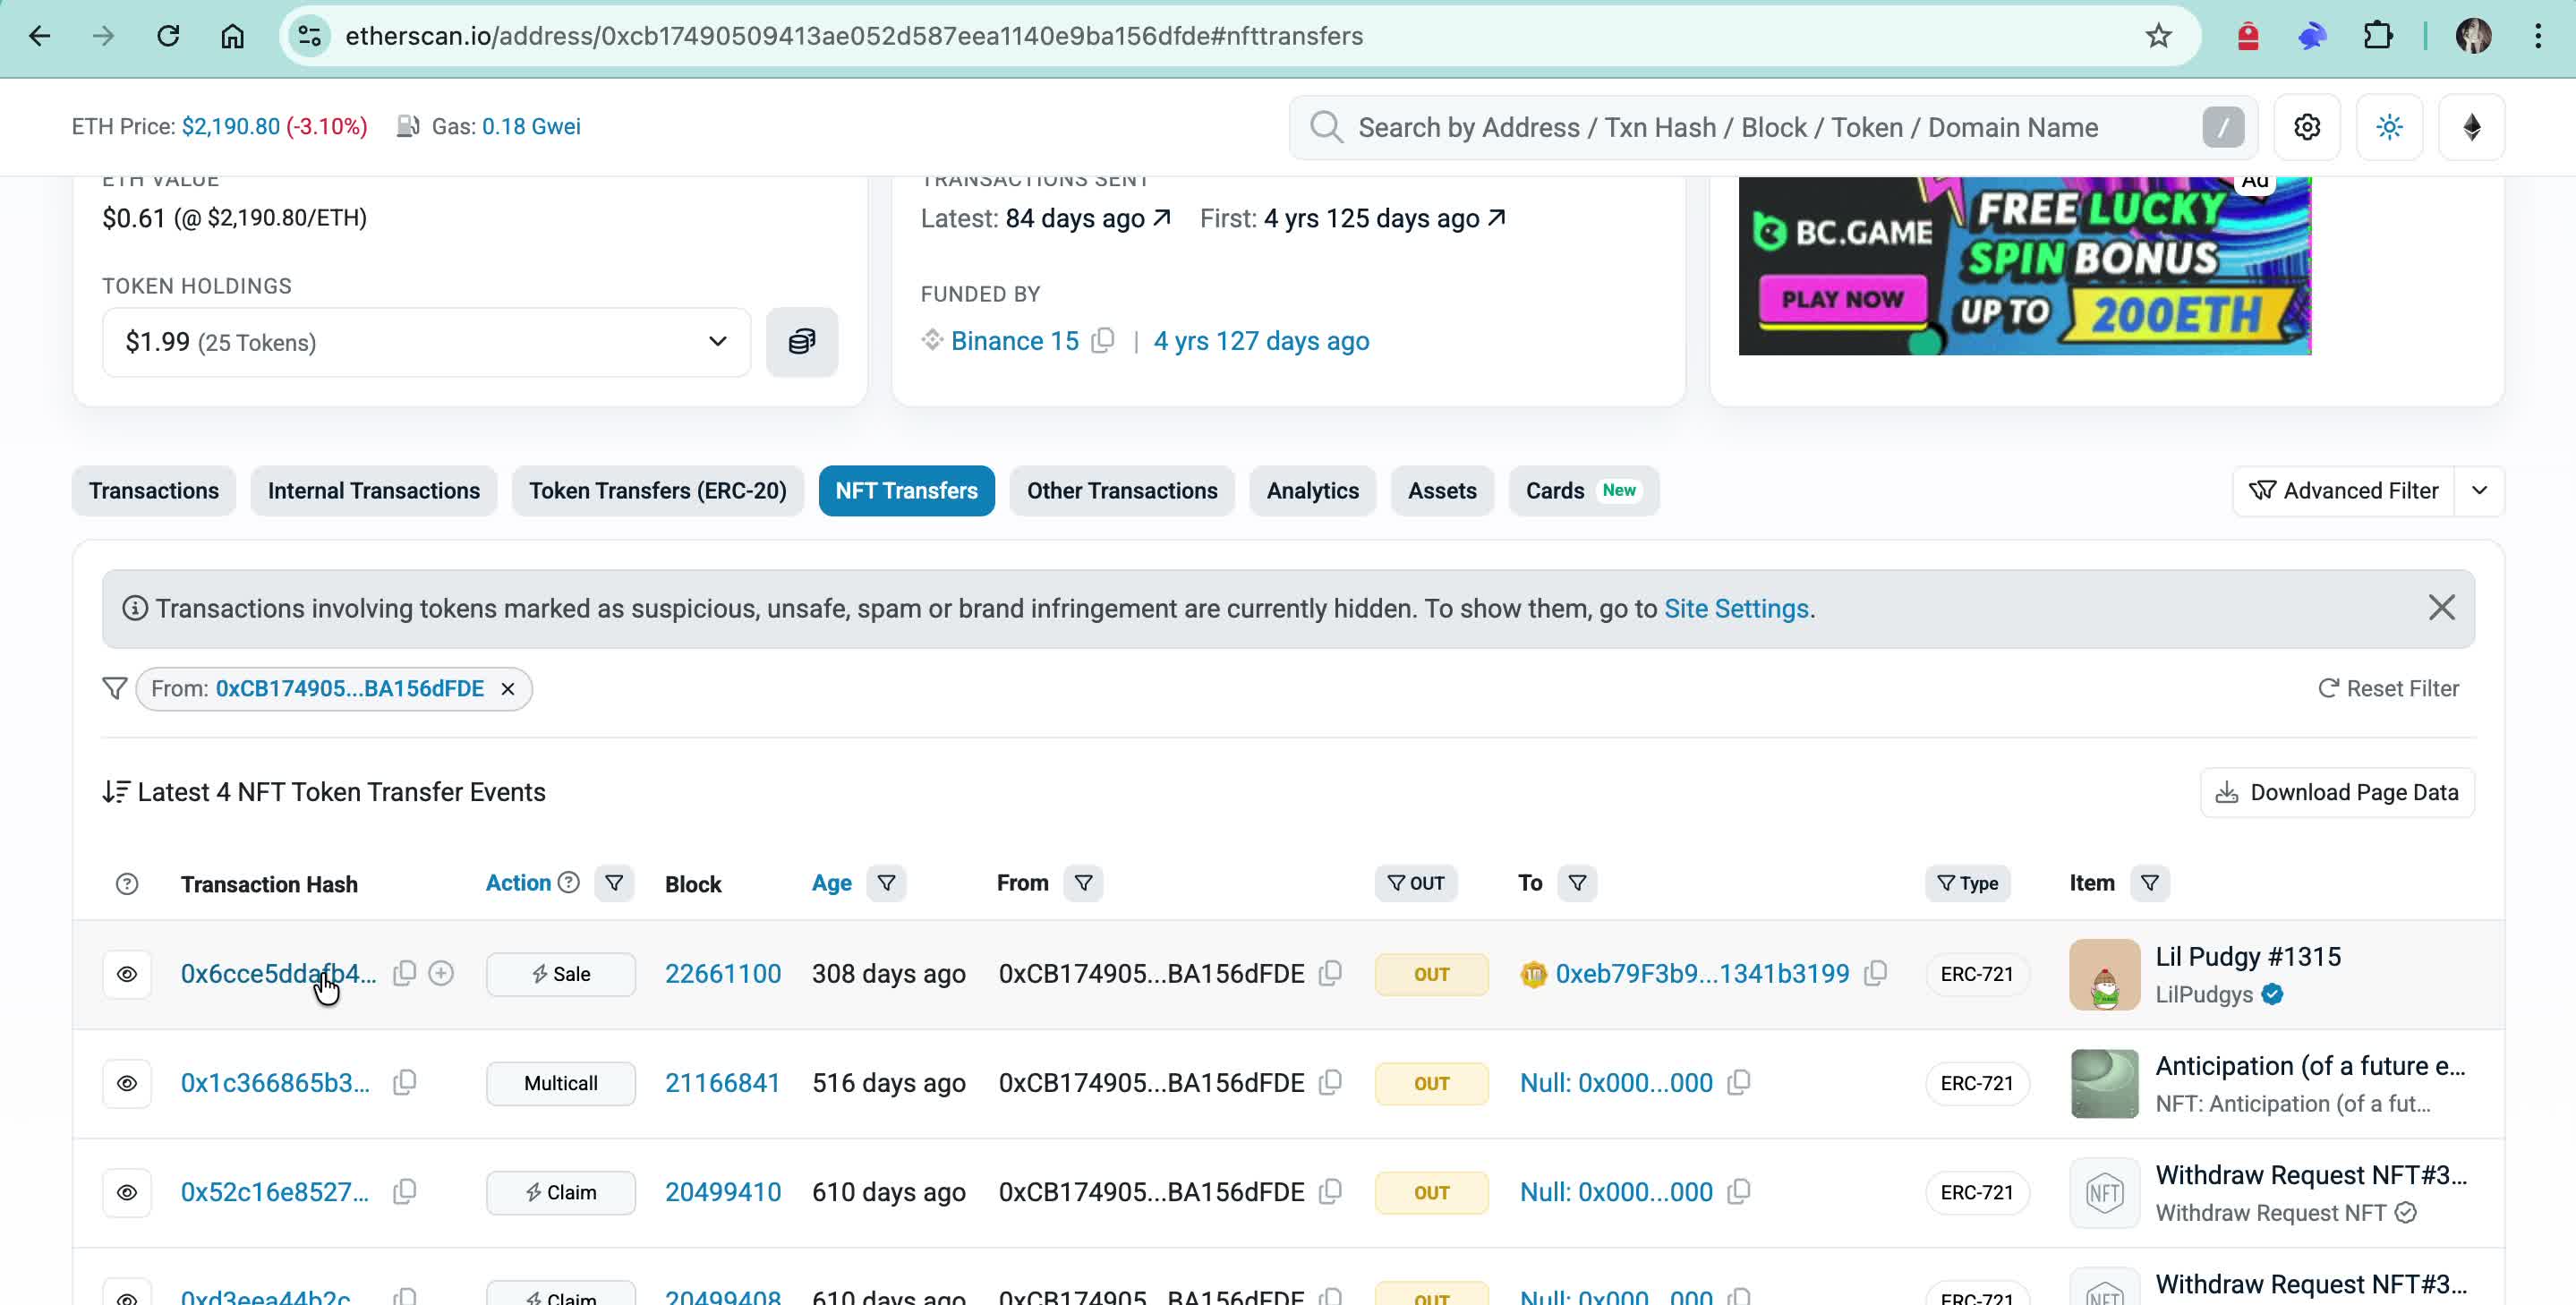Click the Advanced Filter button

[x=2343, y=491]
